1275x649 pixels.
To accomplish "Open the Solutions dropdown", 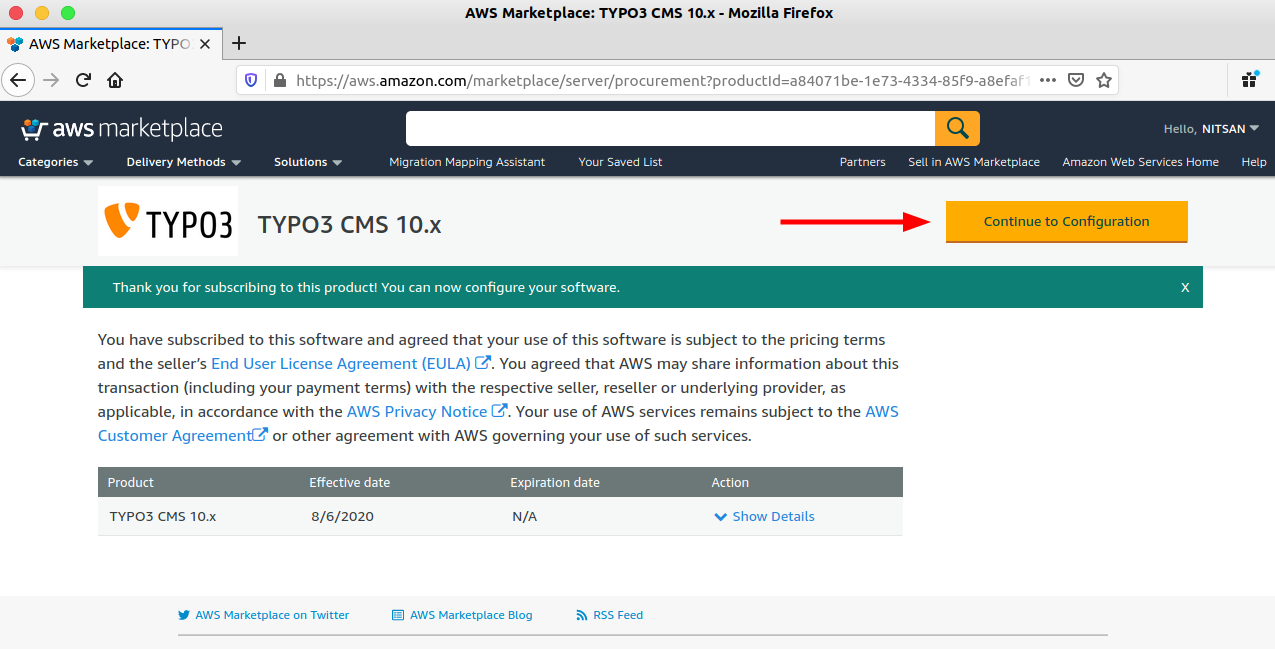I will 308,162.
